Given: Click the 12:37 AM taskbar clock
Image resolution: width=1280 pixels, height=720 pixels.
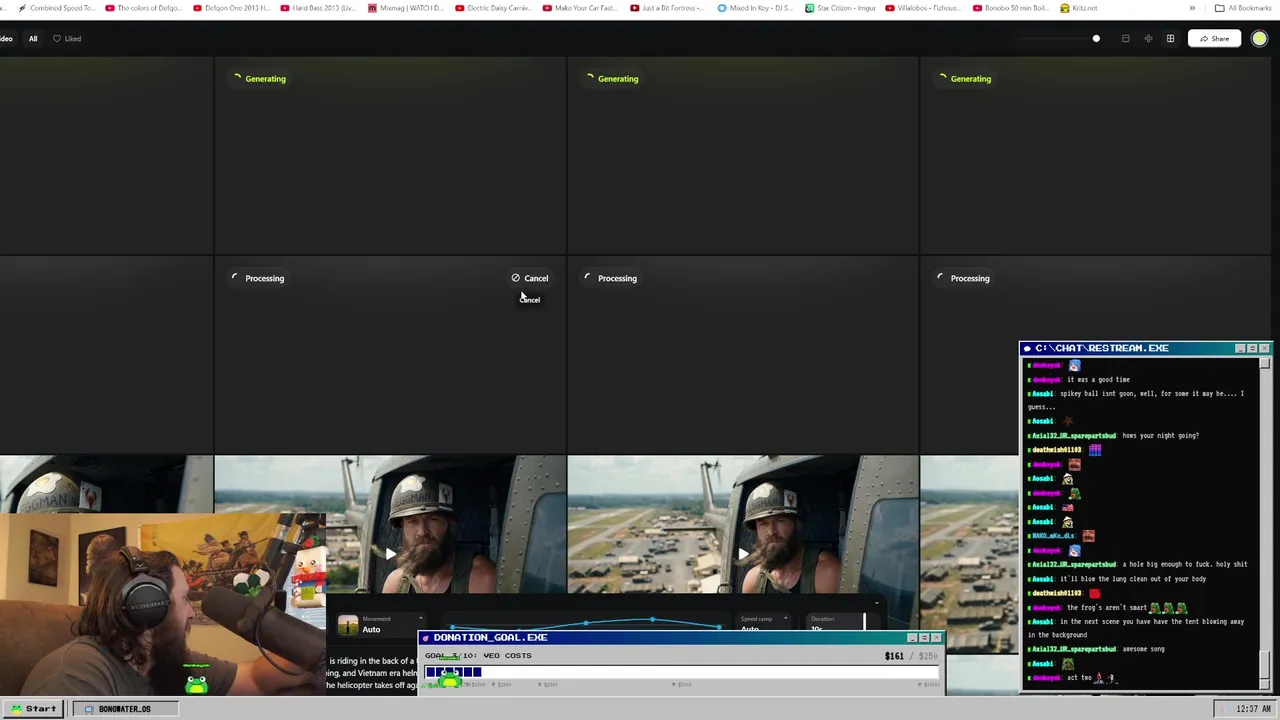Looking at the screenshot, I should [x=1253, y=709].
